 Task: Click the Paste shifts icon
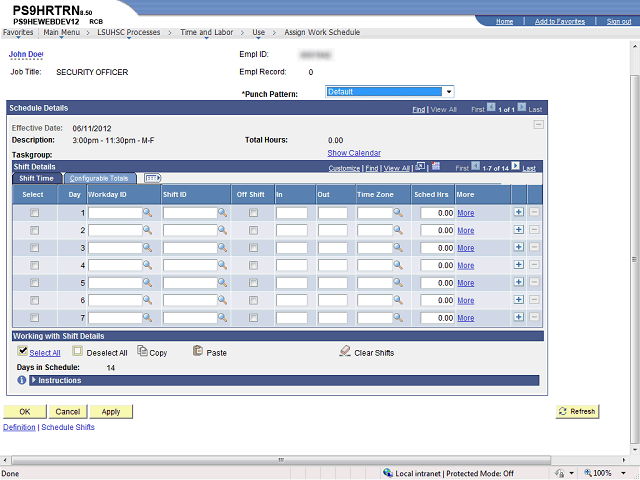[x=198, y=352]
